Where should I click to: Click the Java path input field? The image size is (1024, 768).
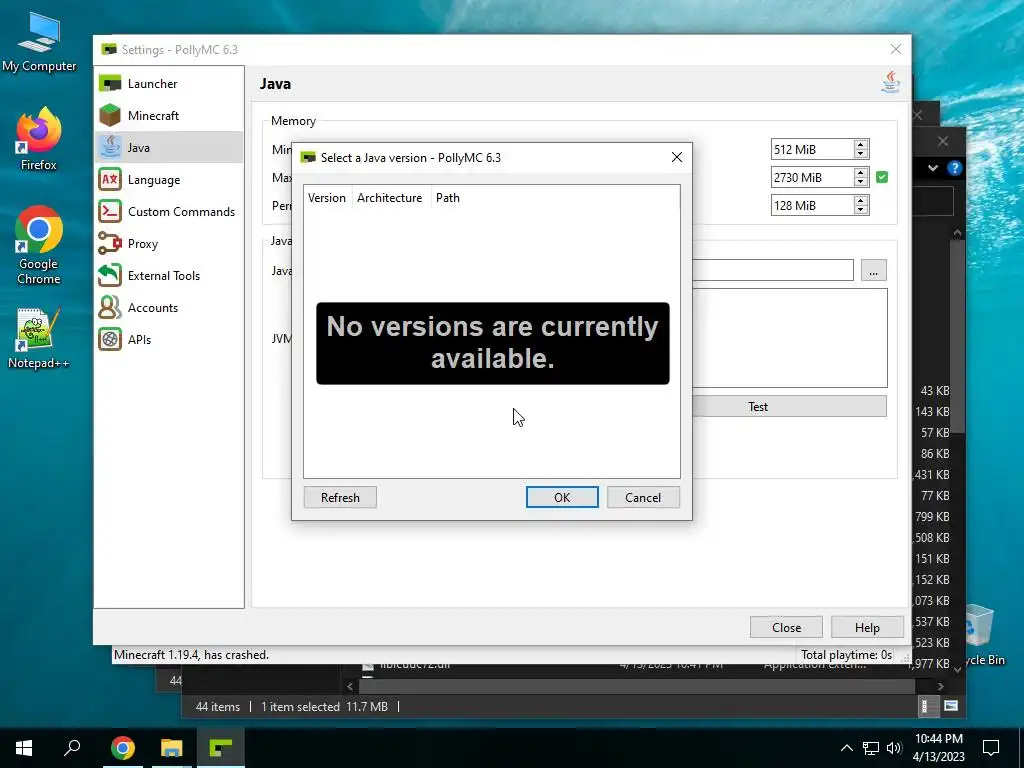[773, 270]
